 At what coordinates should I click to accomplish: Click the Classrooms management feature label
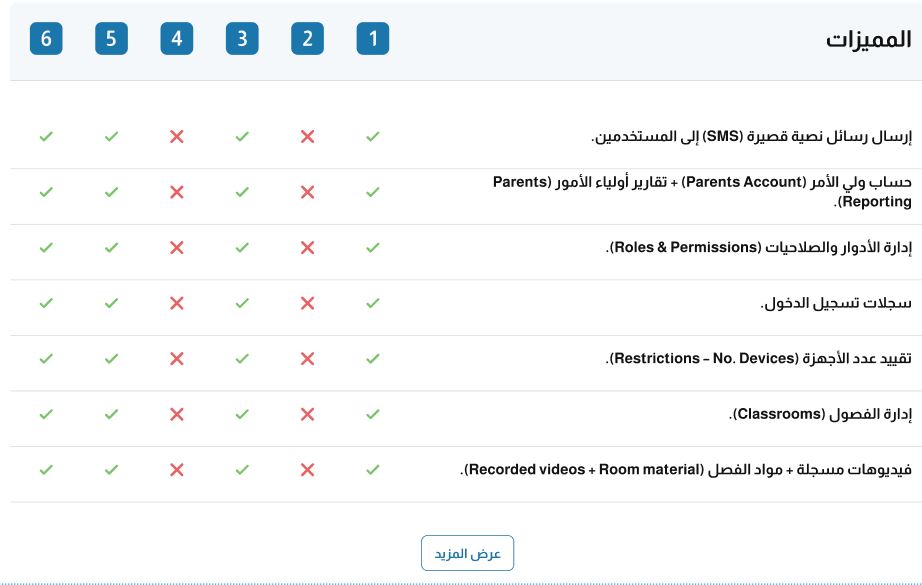point(820,414)
